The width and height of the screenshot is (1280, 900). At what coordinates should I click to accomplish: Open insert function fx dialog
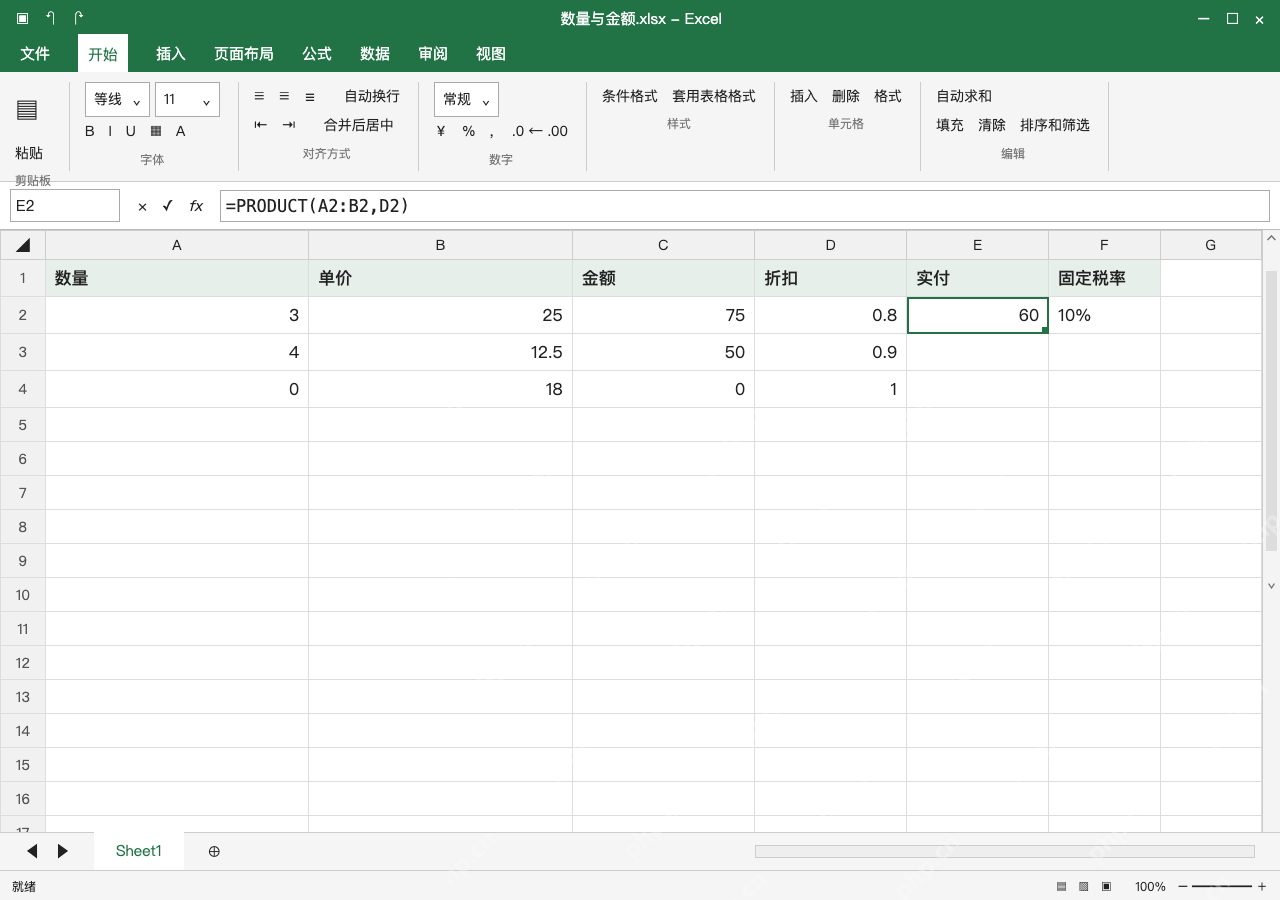pos(196,206)
